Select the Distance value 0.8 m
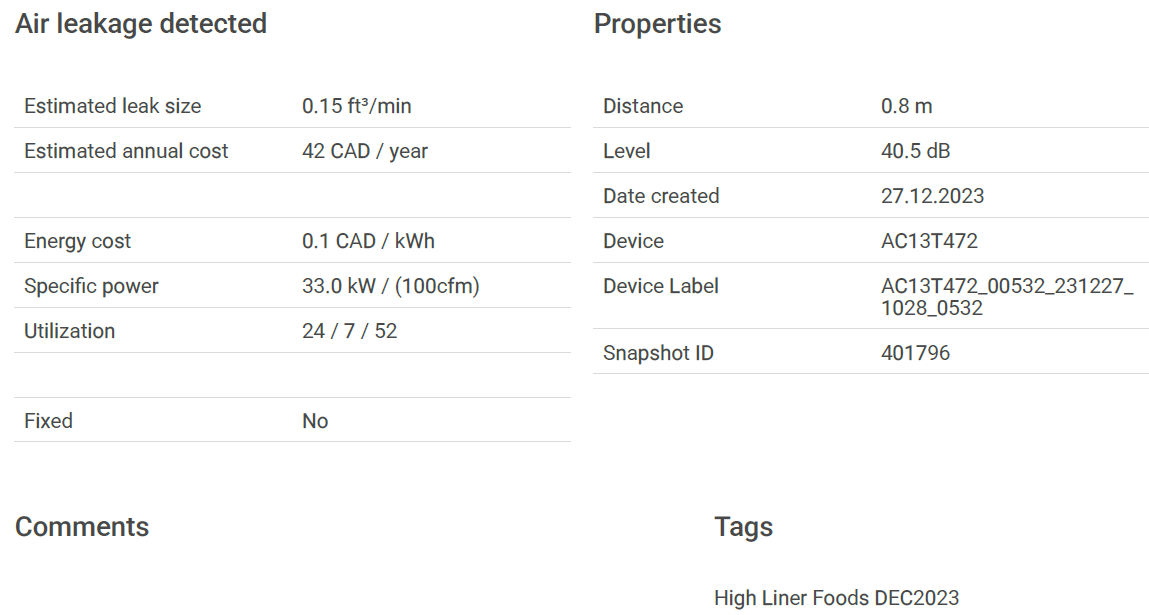 906,106
